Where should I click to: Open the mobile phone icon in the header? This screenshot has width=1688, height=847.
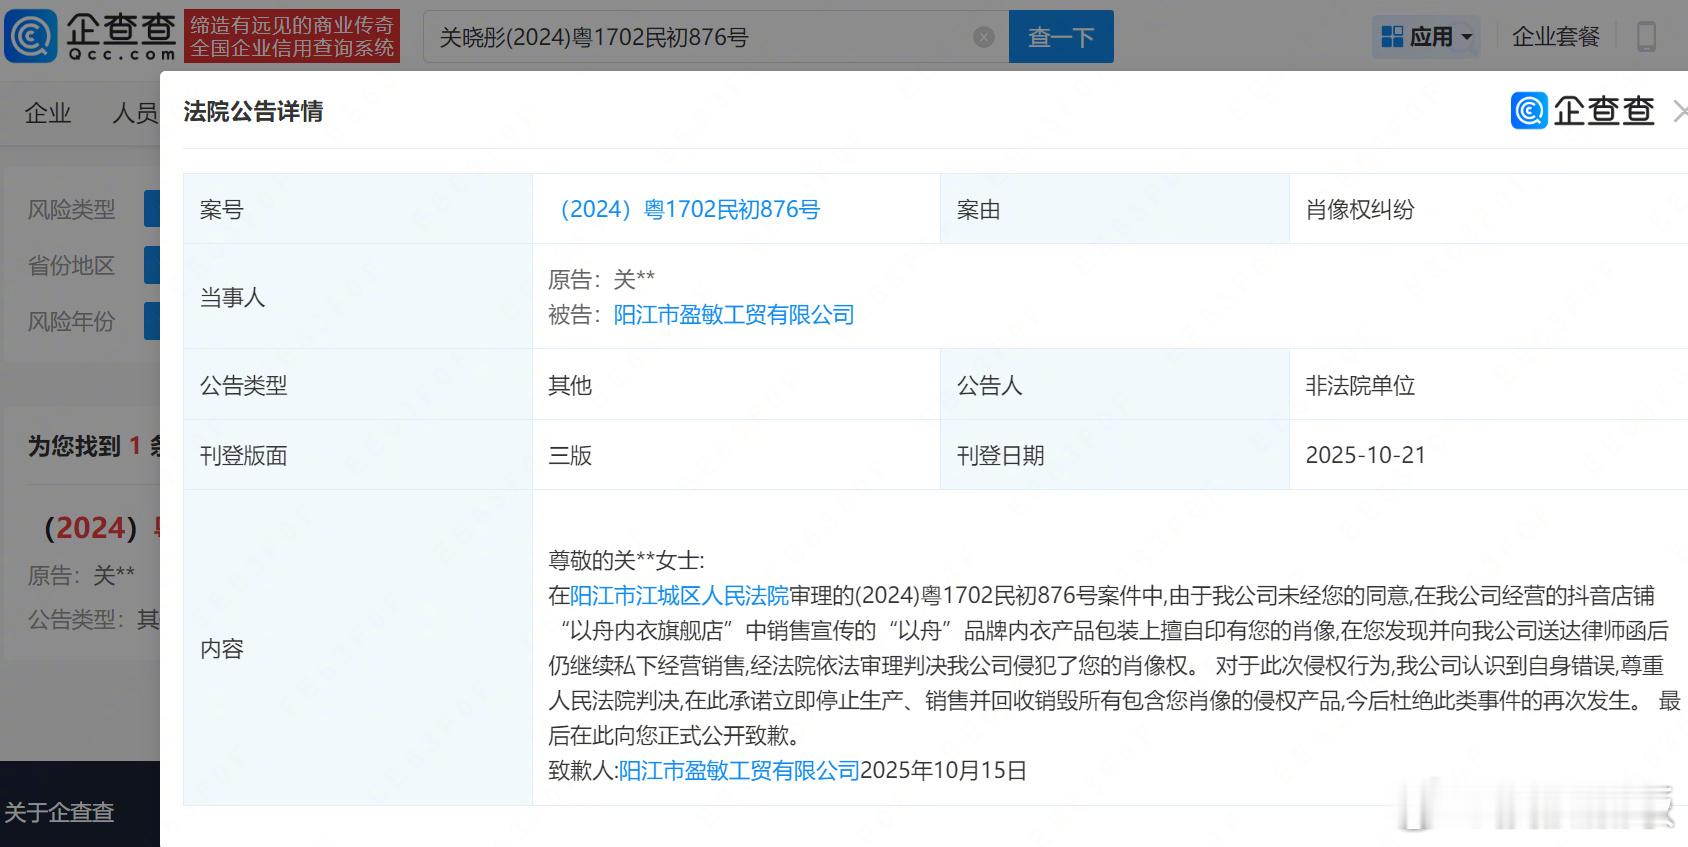(1646, 37)
